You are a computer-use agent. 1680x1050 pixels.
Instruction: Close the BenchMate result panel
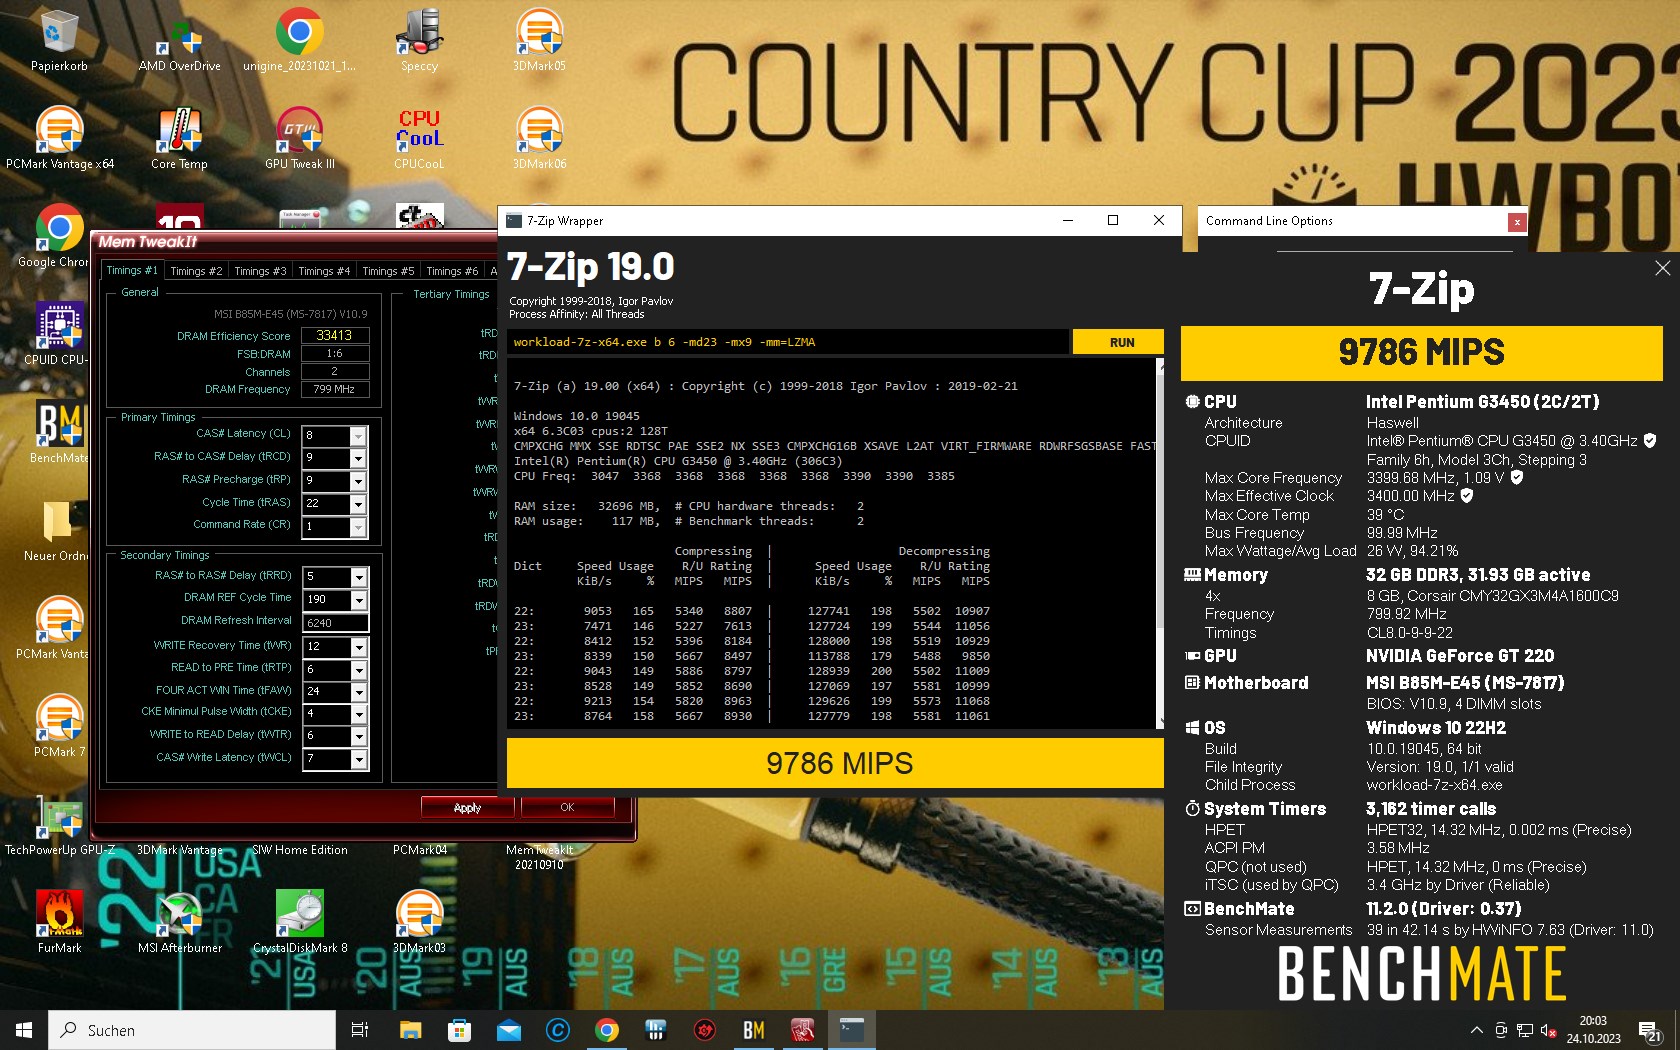coord(1662,268)
